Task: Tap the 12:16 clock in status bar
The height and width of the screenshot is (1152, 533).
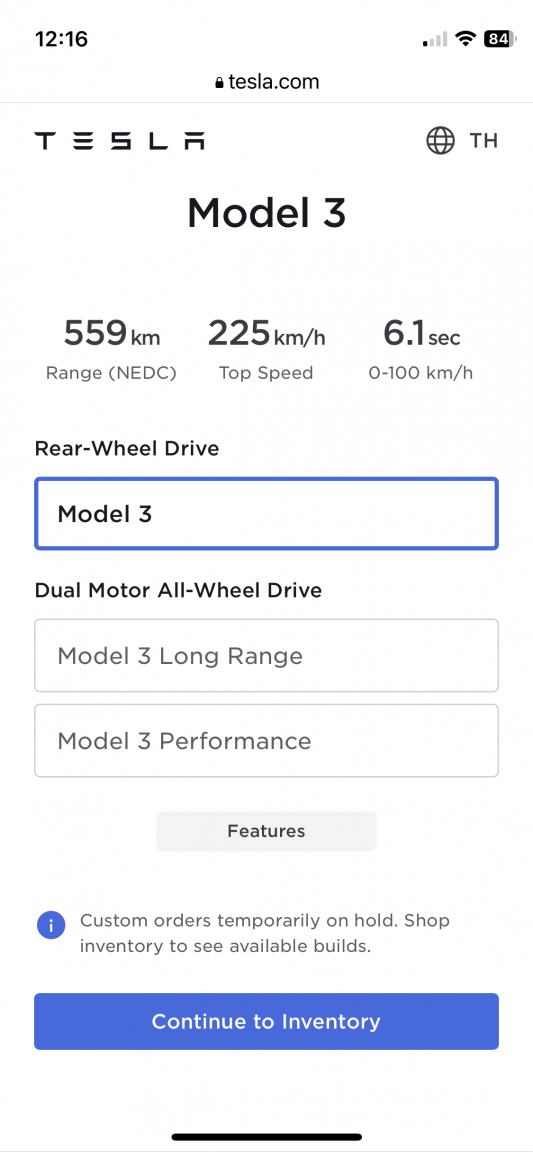Action: tap(62, 39)
